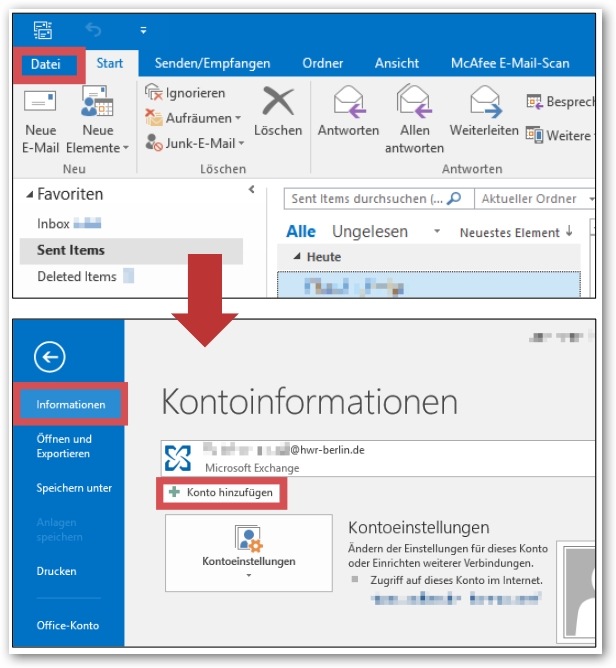
Task: Filter by Ungelesen messages
Action: pos(370,232)
